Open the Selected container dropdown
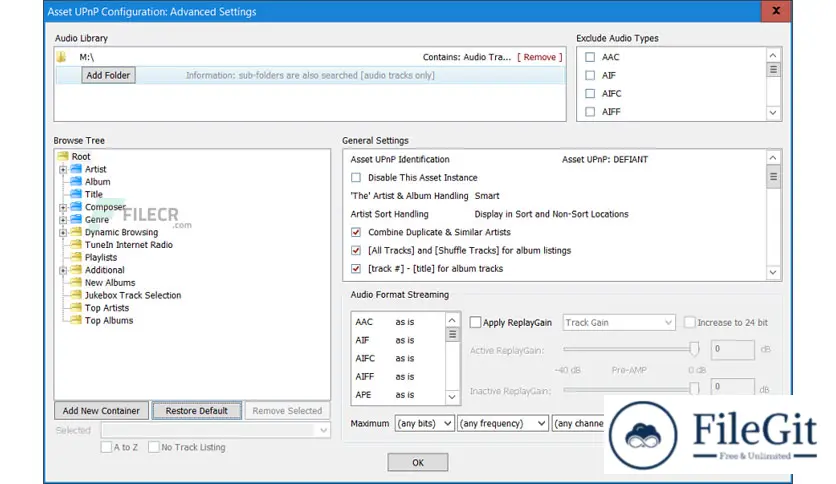This screenshot has width=836, height=484. [x=216, y=430]
